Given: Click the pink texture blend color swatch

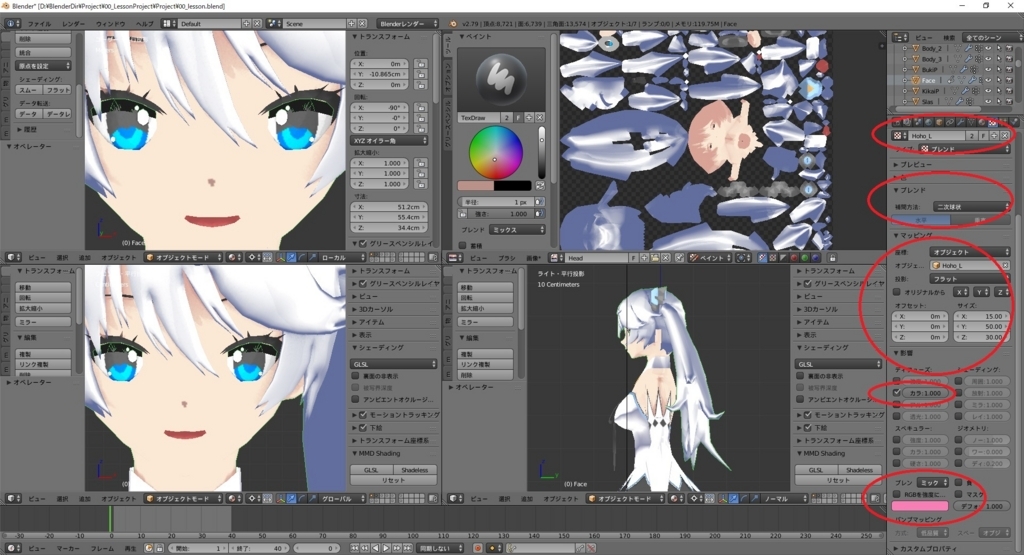Looking at the screenshot, I should pyautogui.click(x=920, y=506).
